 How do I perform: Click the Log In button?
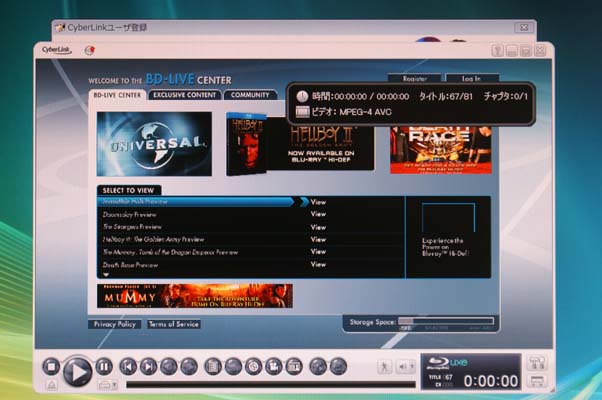(x=472, y=78)
